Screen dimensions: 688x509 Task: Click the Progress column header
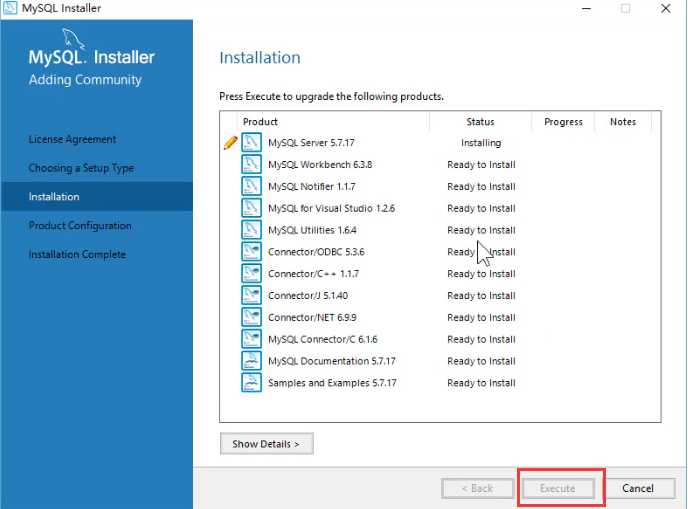coord(563,122)
